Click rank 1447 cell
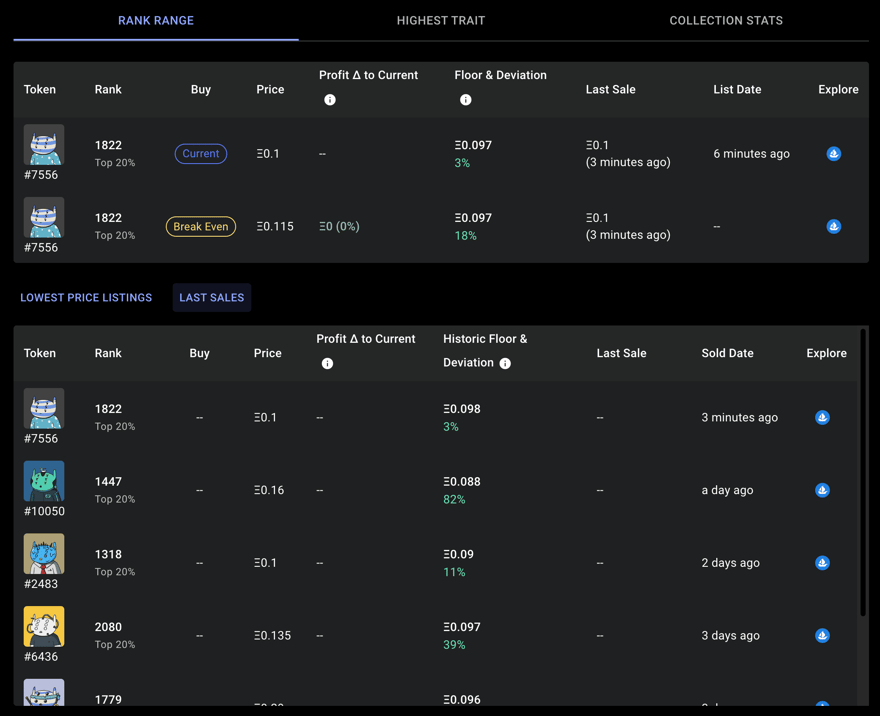This screenshot has height=716, width=880. (x=108, y=482)
